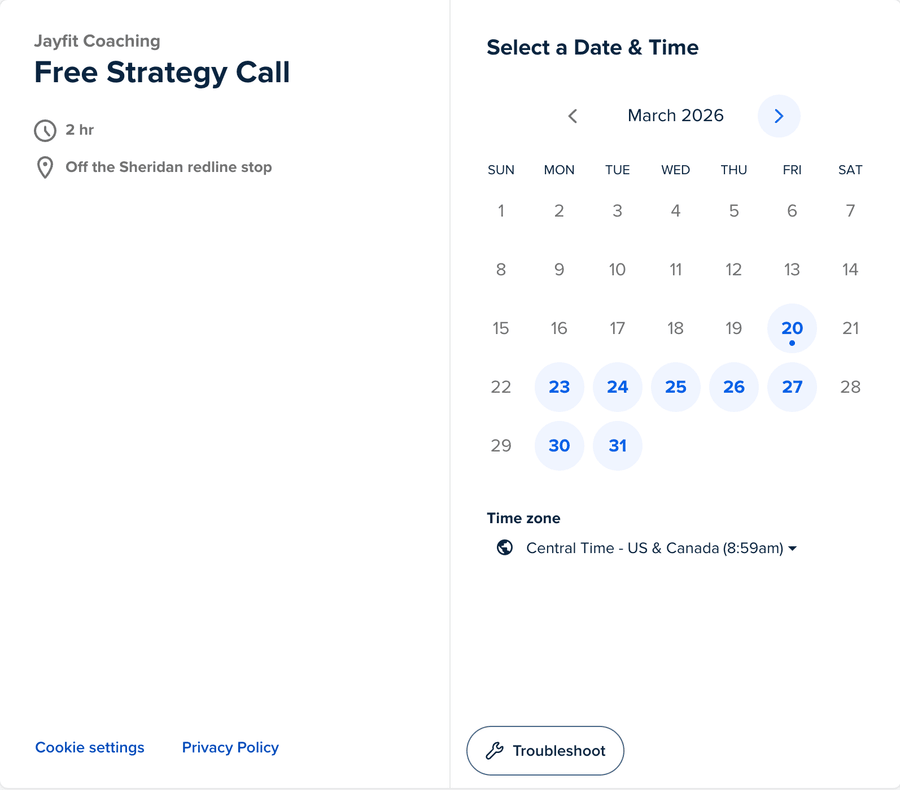
Task: Select March 27 on the calendar
Action: point(791,387)
